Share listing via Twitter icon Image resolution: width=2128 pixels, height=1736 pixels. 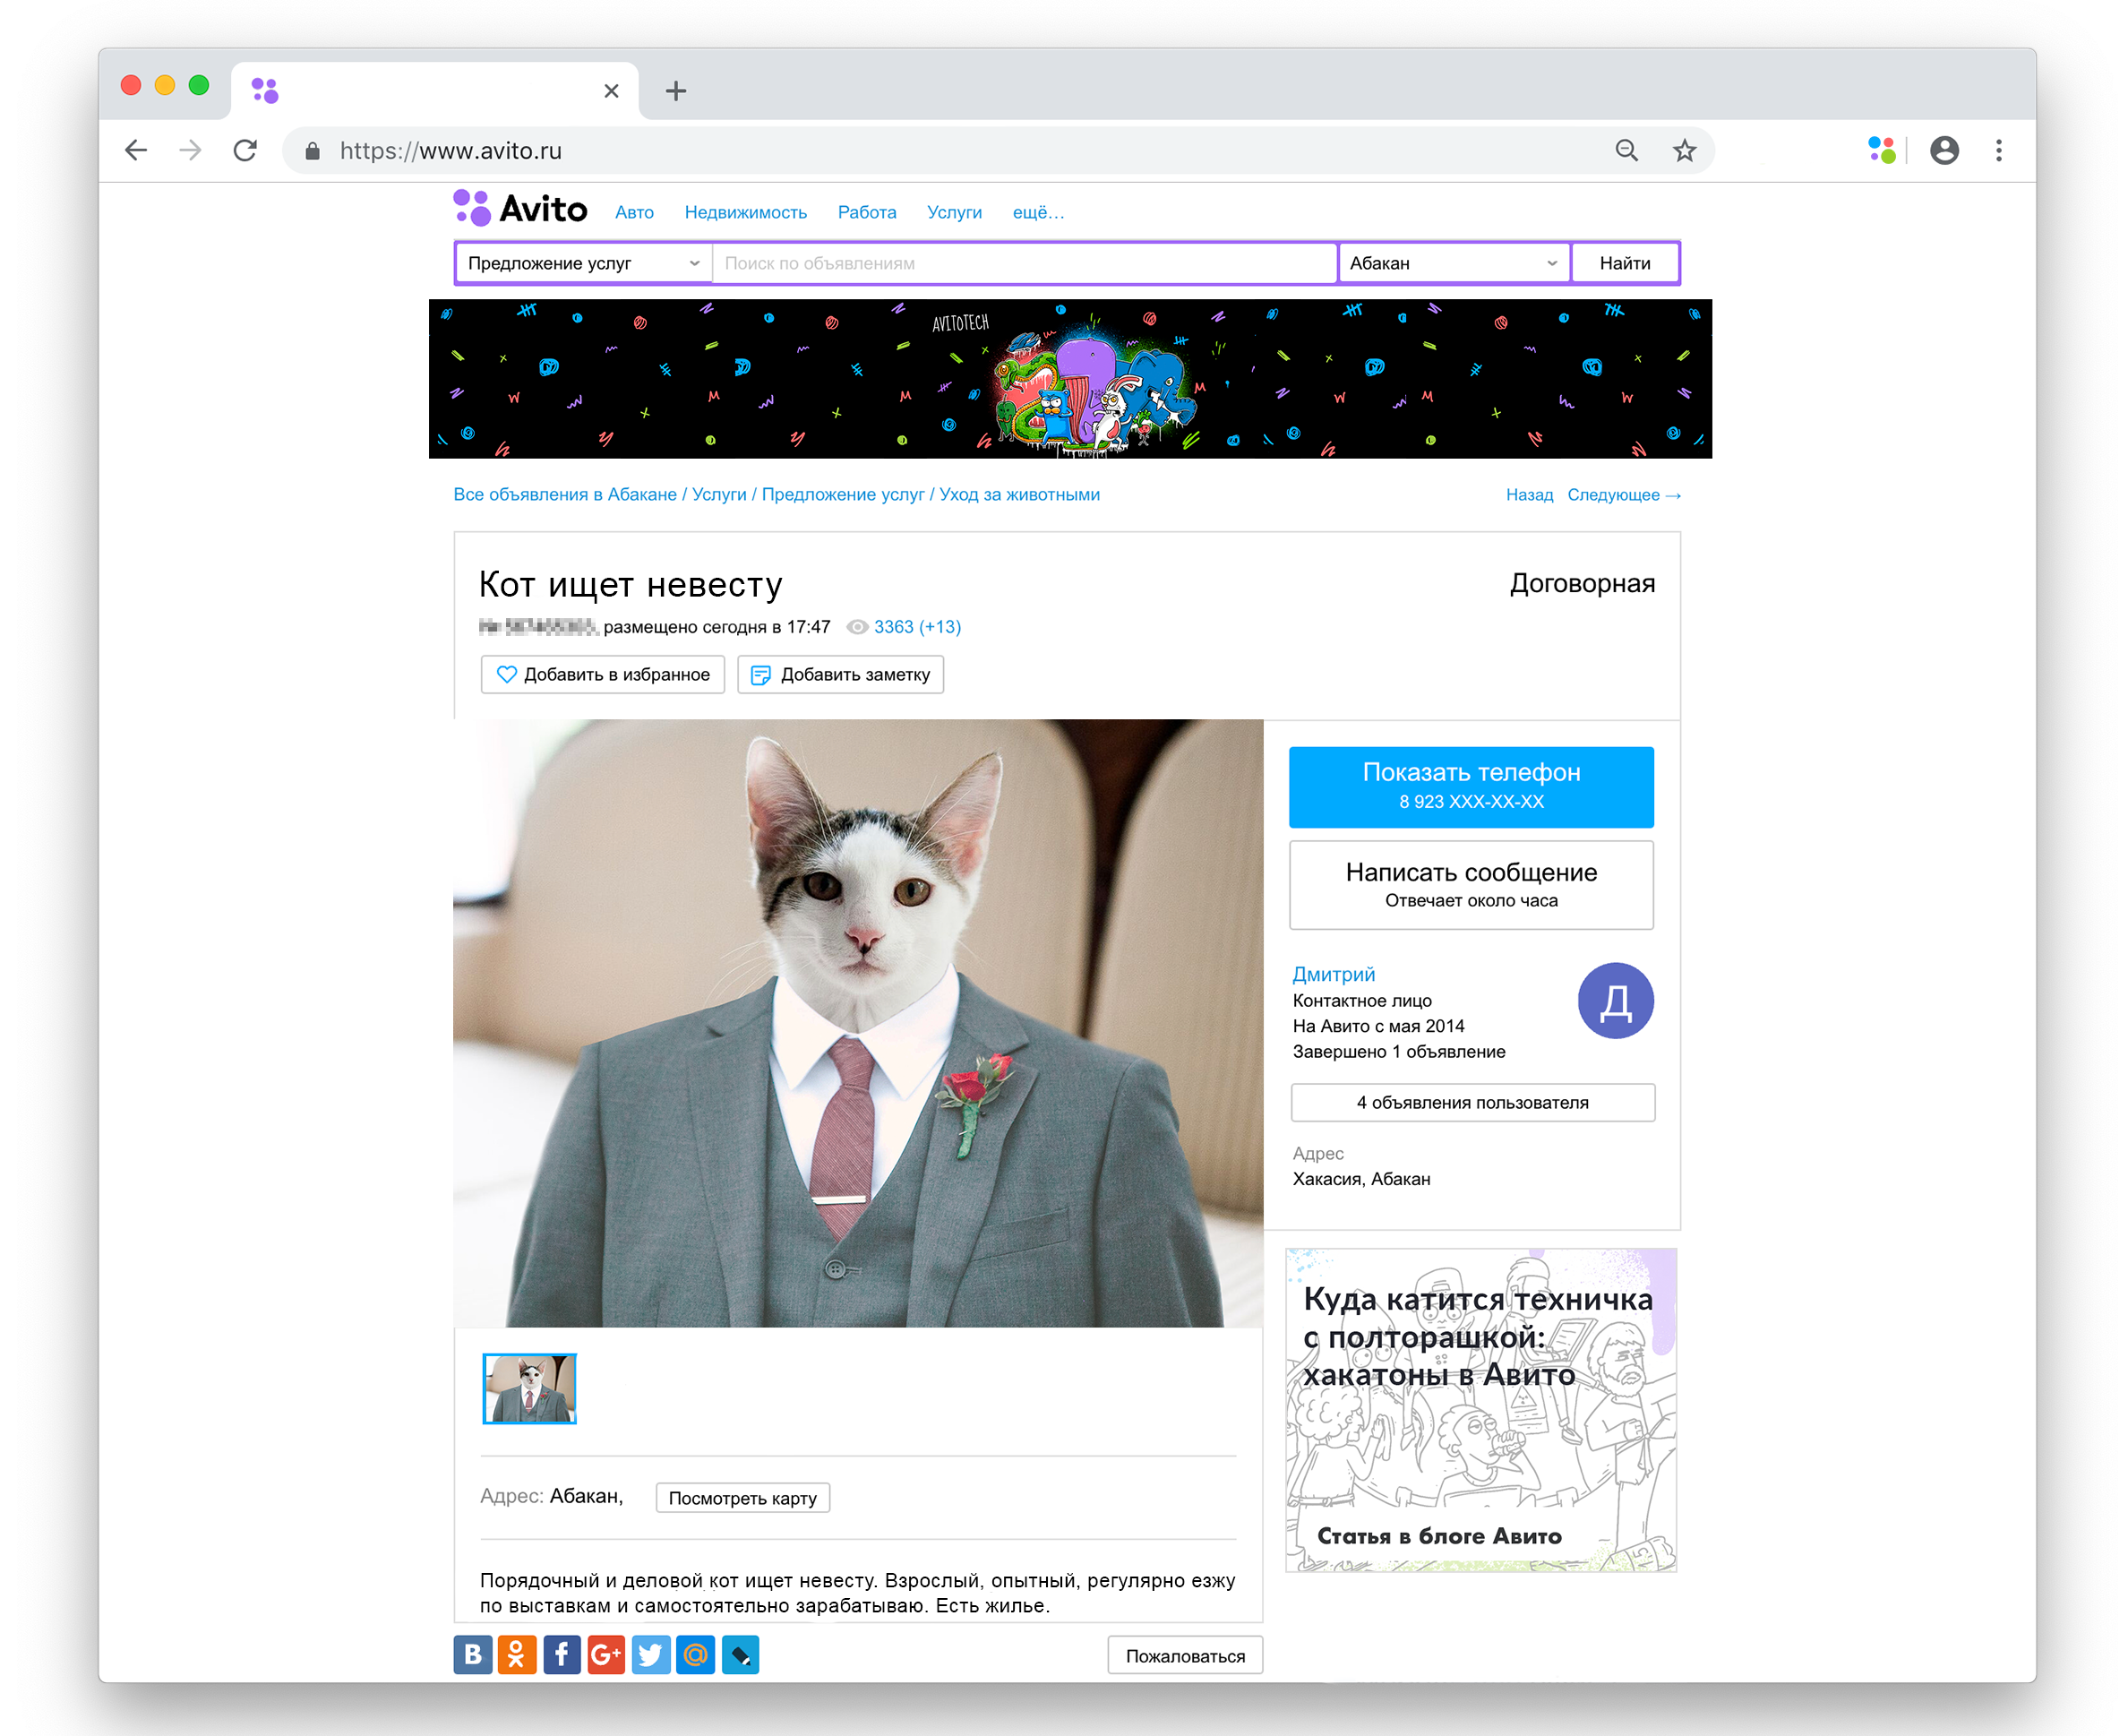pos(650,1655)
